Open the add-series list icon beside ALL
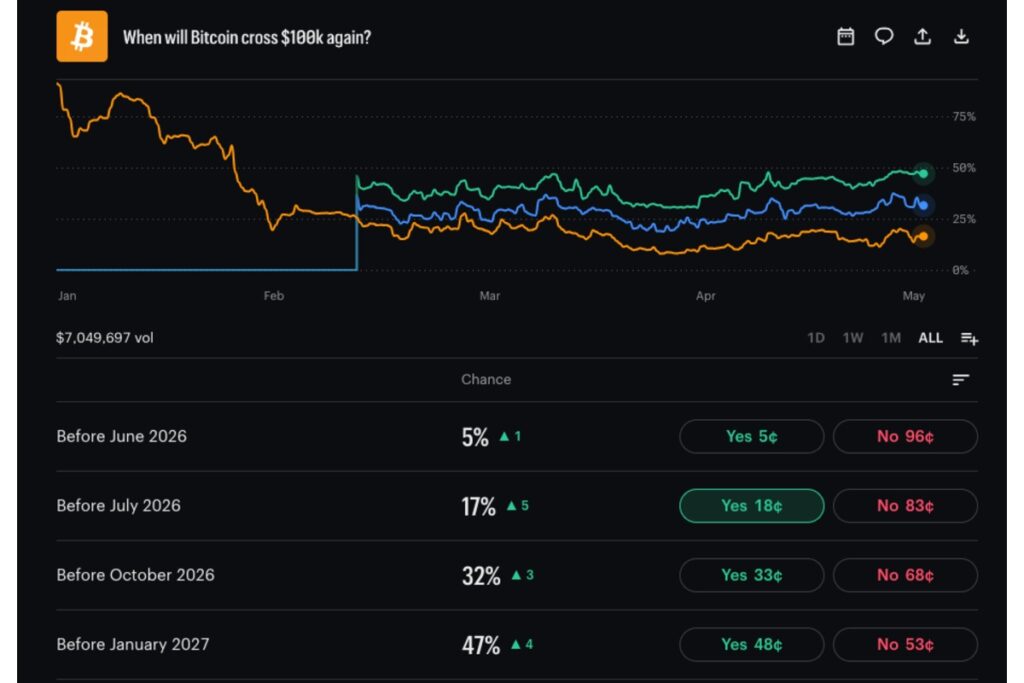The width and height of the screenshot is (1024, 683). (x=969, y=338)
